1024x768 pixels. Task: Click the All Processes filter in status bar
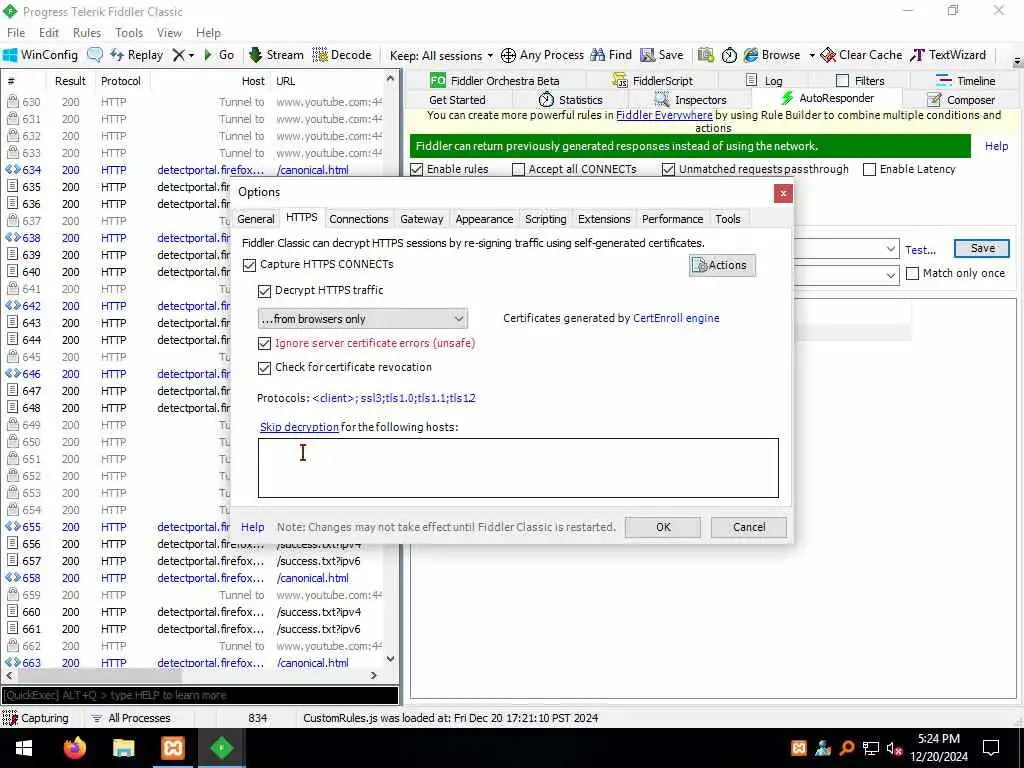[131, 718]
